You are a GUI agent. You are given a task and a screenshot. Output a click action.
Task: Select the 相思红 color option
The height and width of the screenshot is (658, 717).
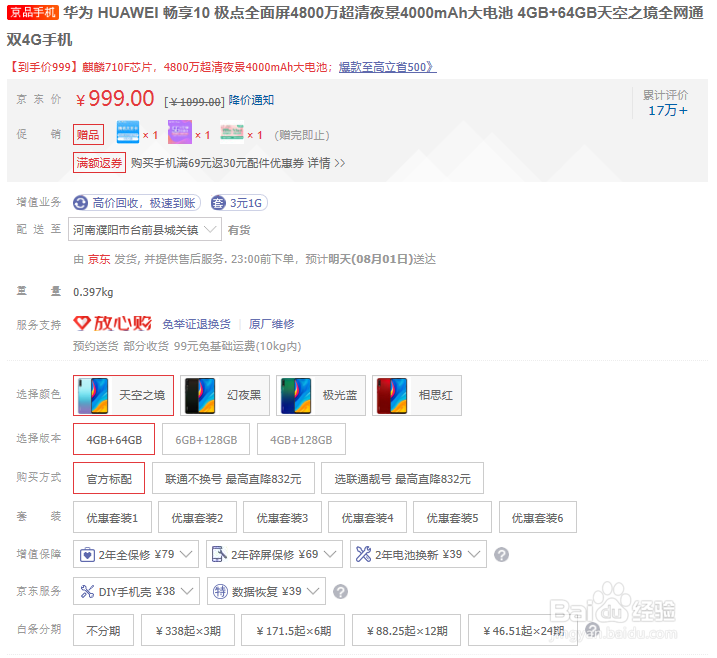[417, 396]
